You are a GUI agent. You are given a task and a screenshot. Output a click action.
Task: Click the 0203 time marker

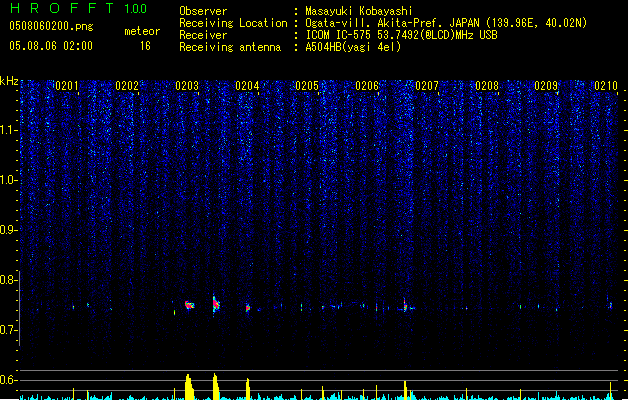[x=187, y=86]
